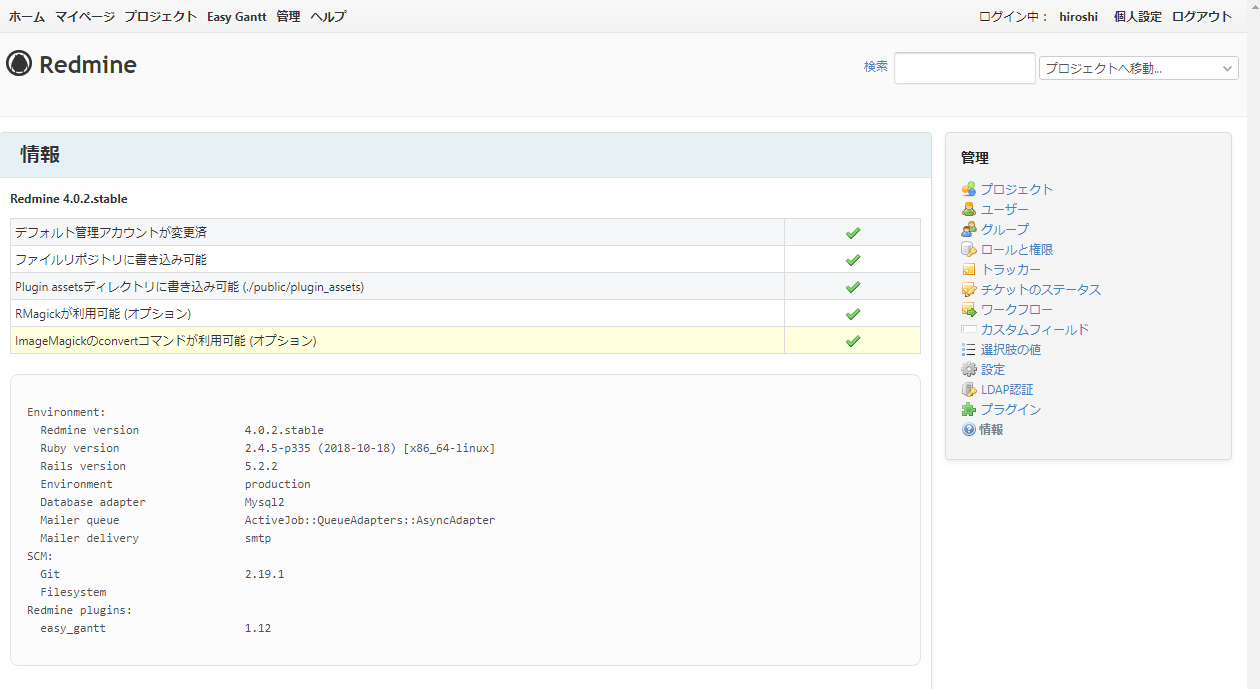
Task: Open the 管理 menu
Action: [288, 16]
